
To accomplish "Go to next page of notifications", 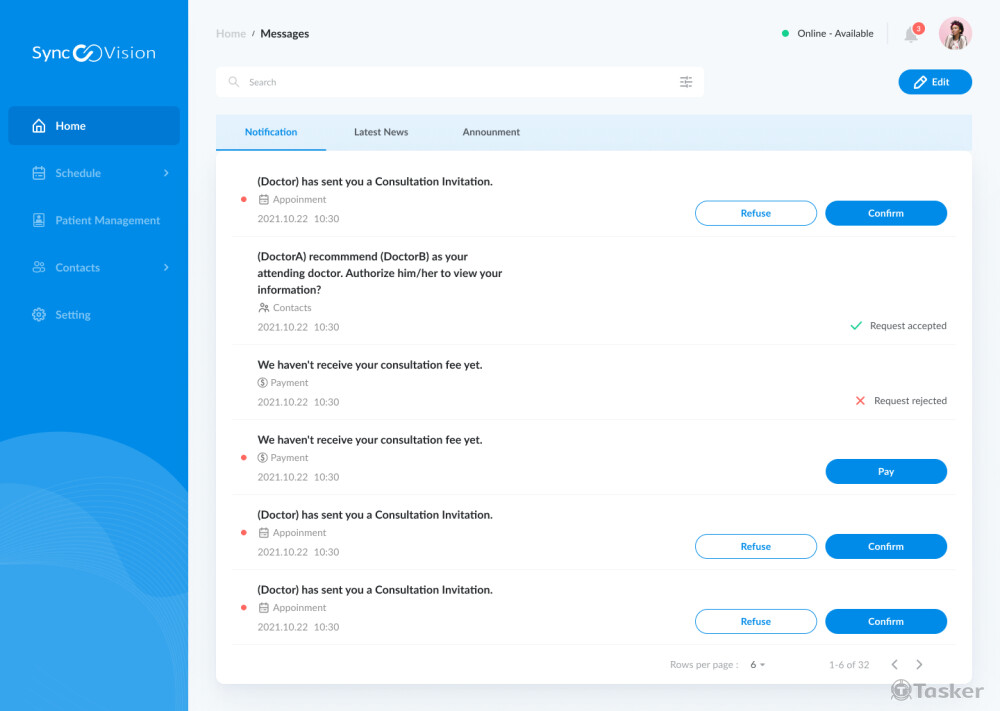I will click(x=919, y=665).
